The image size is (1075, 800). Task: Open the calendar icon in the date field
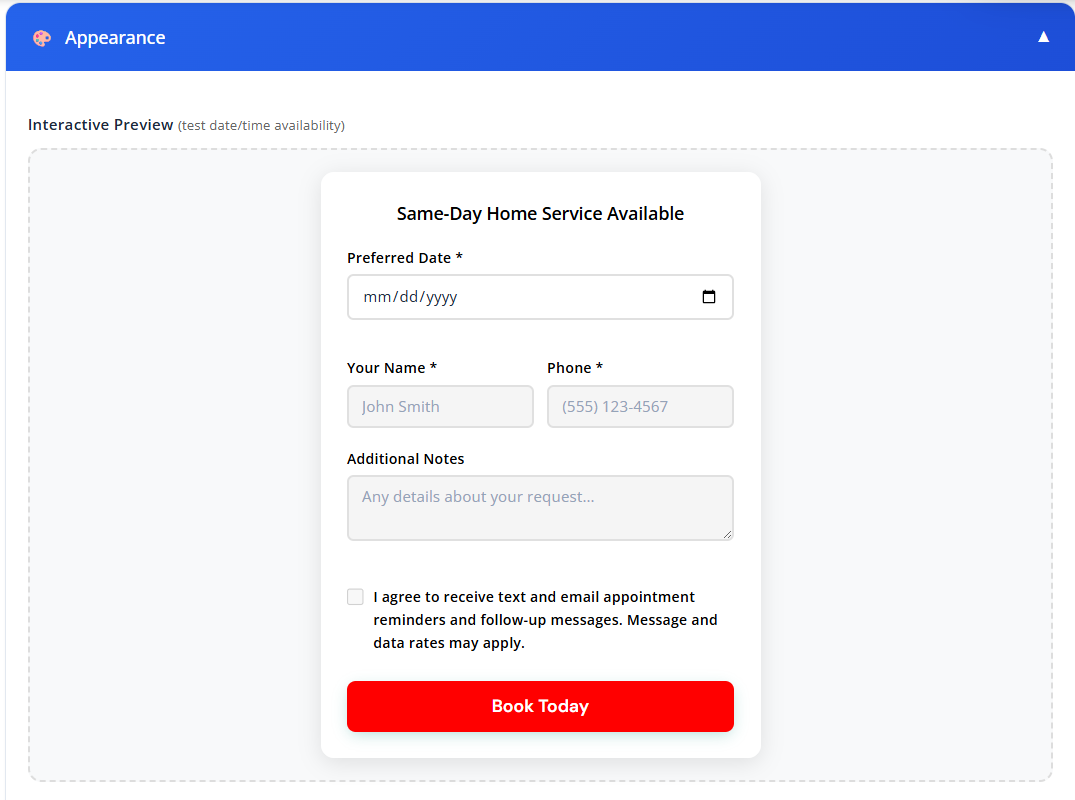point(710,296)
